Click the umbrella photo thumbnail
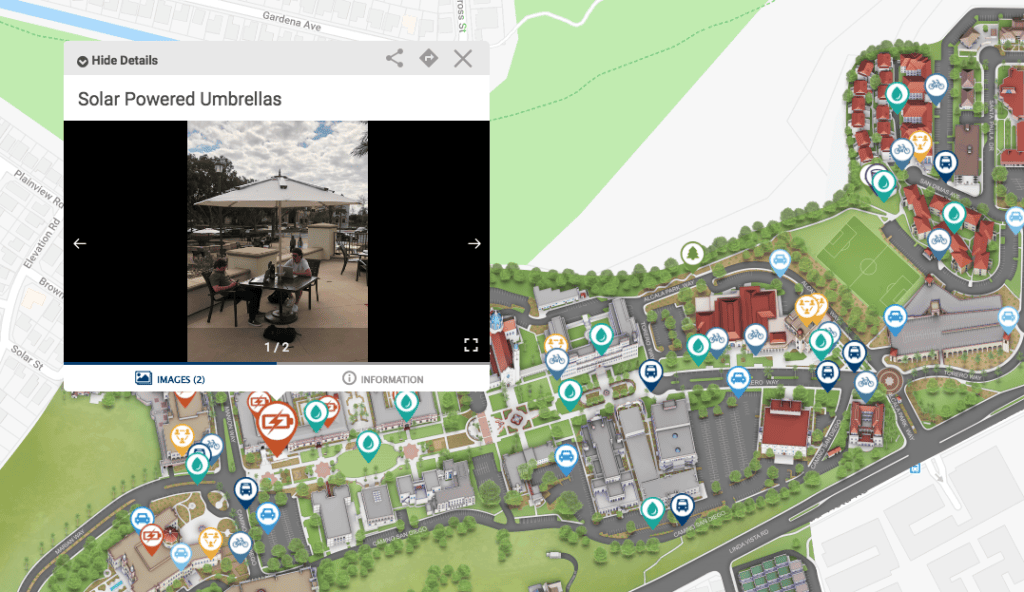The height and width of the screenshot is (592, 1024). [x=278, y=241]
